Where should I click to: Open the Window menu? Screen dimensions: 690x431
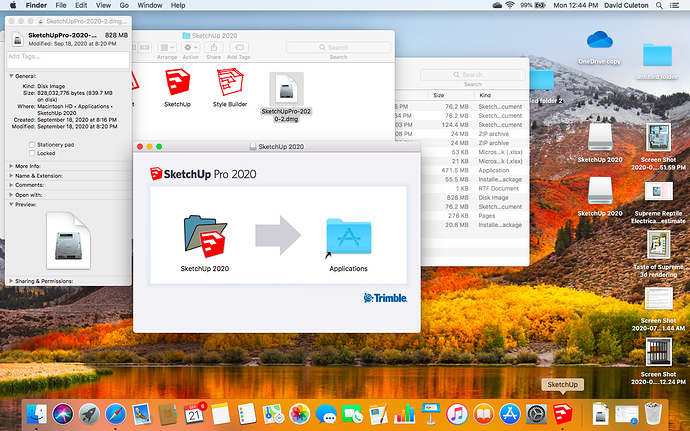tap(150, 5)
